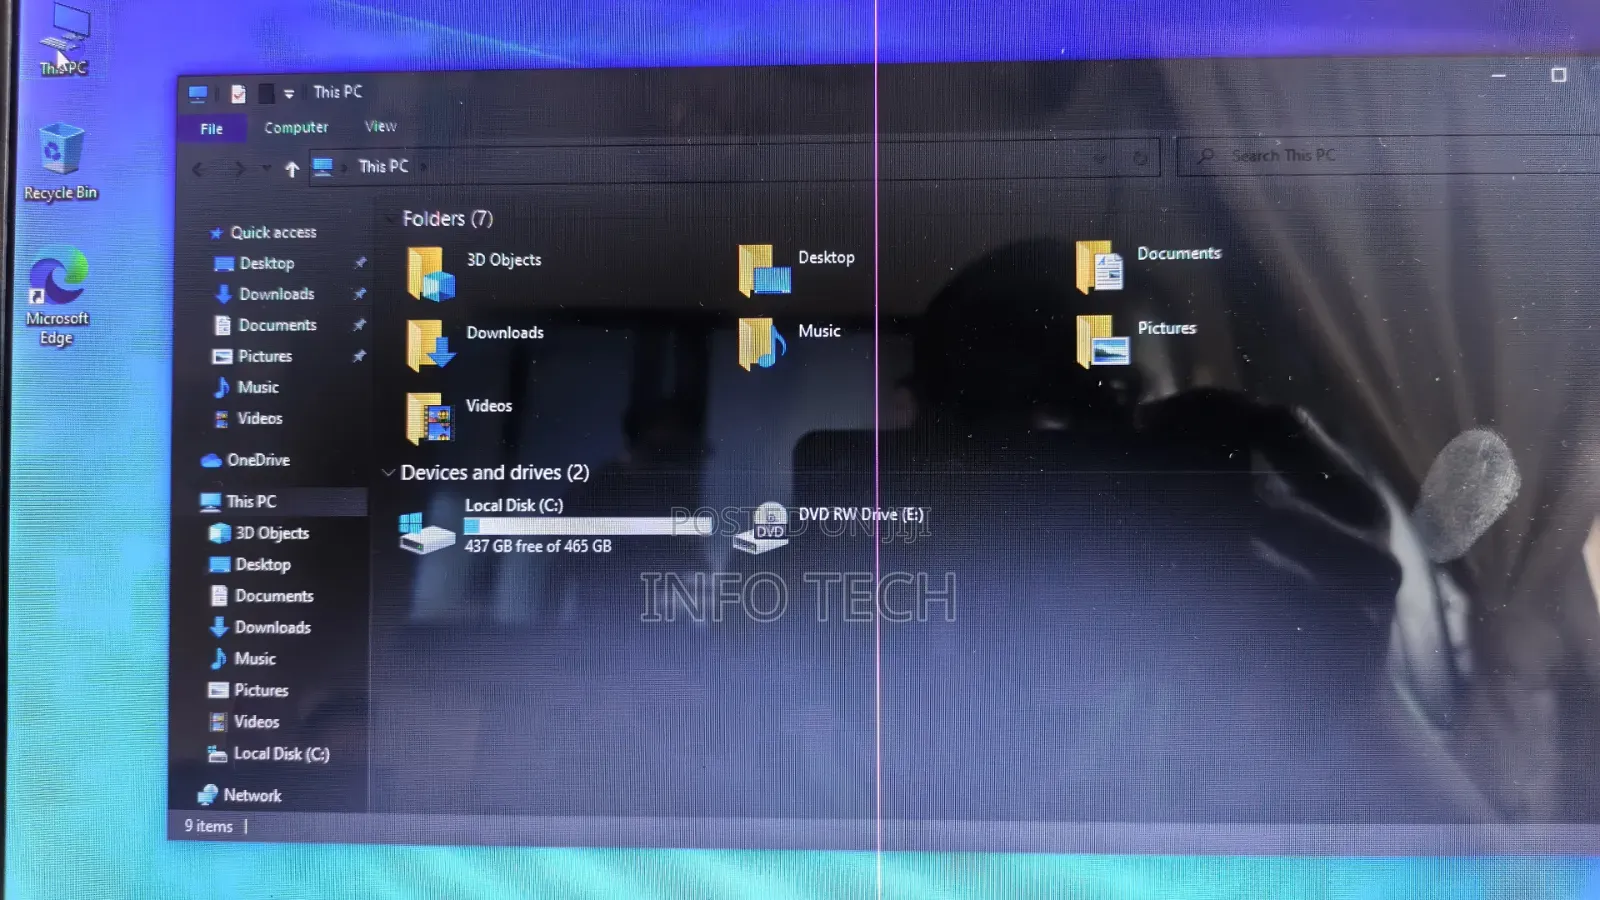Select Local Disk (C:) drive icon

pyautogui.click(x=427, y=531)
